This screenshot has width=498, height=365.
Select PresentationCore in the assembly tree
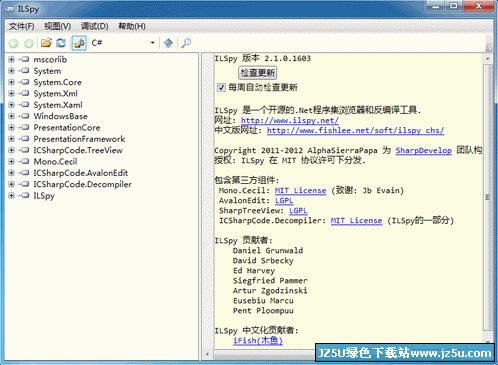coord(67,128)
